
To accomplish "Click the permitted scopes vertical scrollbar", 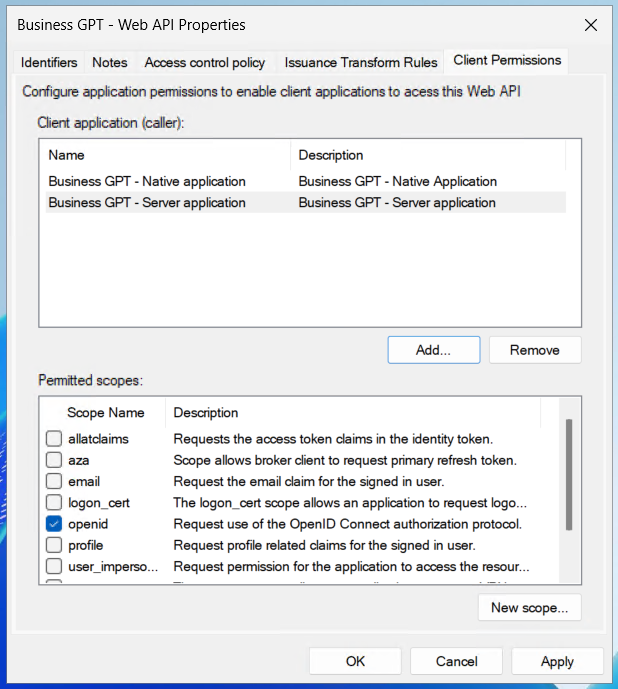I will pyautogui.click(x=569, y=475).
